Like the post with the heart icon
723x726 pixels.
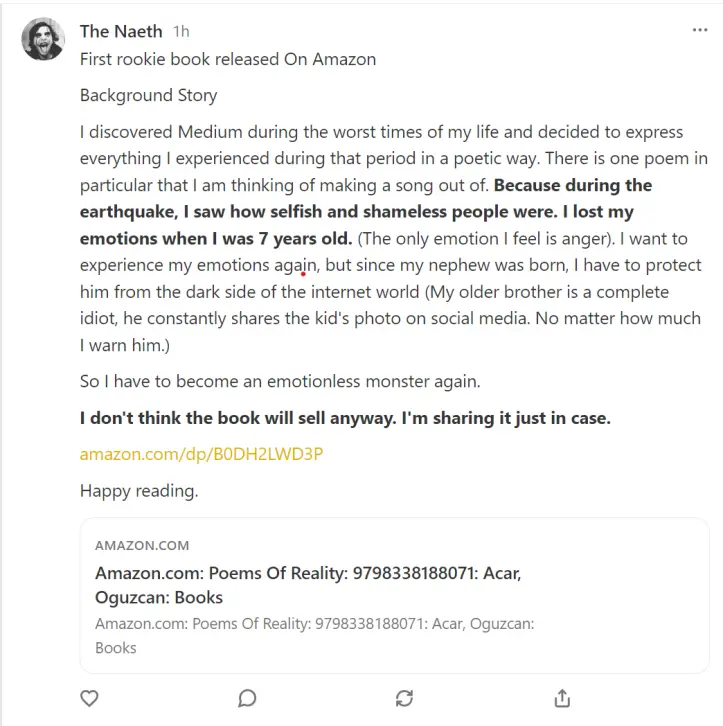tap(89, 698)
